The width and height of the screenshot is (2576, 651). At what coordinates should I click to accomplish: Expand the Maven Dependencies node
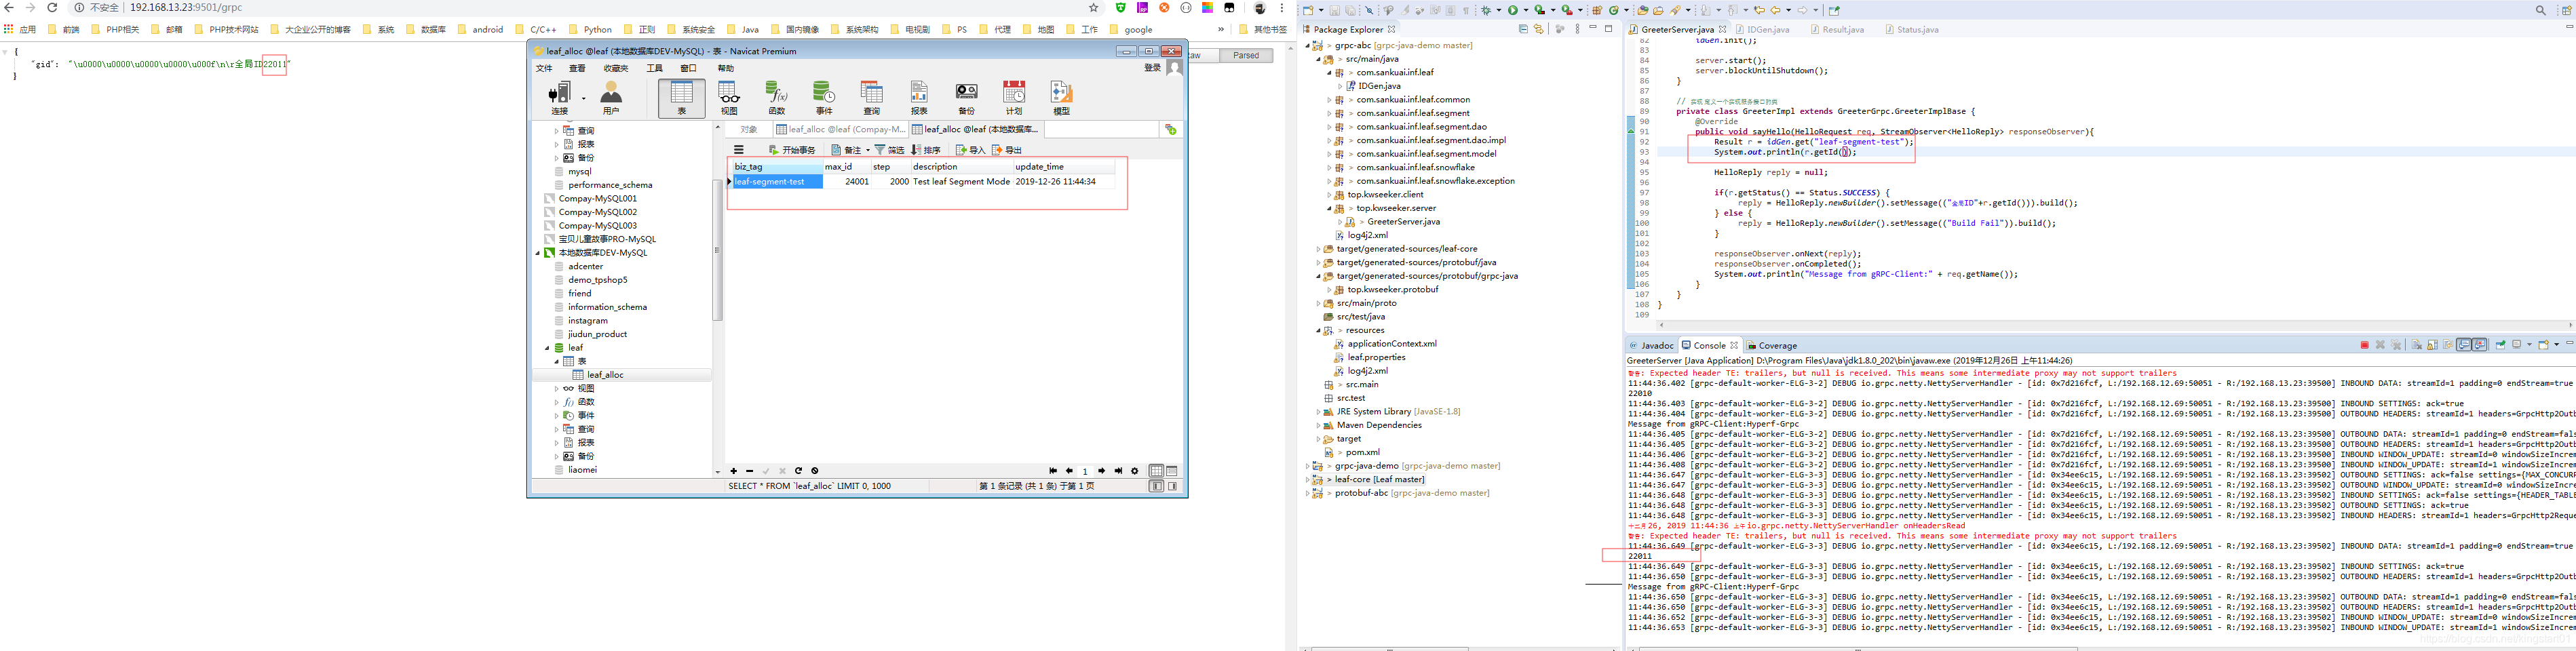pyautogui.click(x=1318, y=425)
